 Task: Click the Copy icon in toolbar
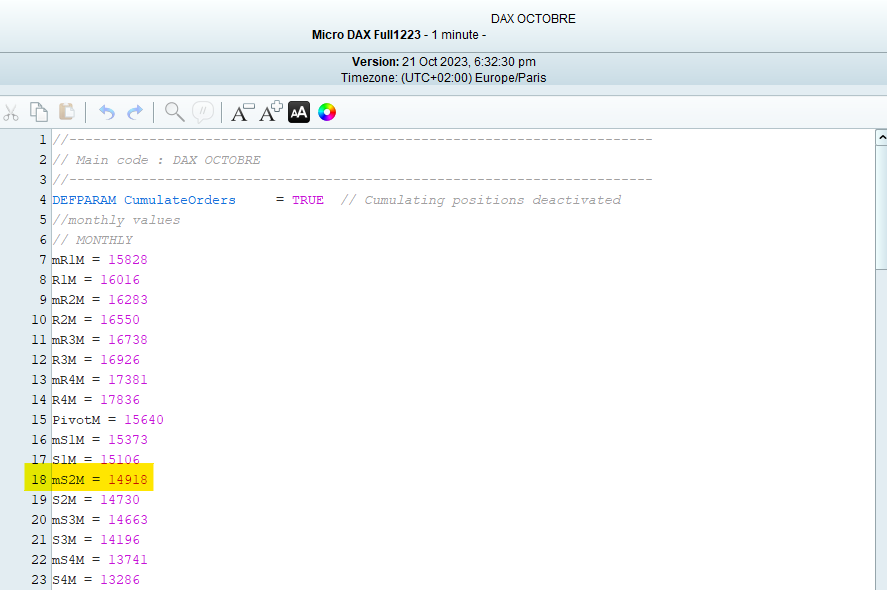coord(38,112)
